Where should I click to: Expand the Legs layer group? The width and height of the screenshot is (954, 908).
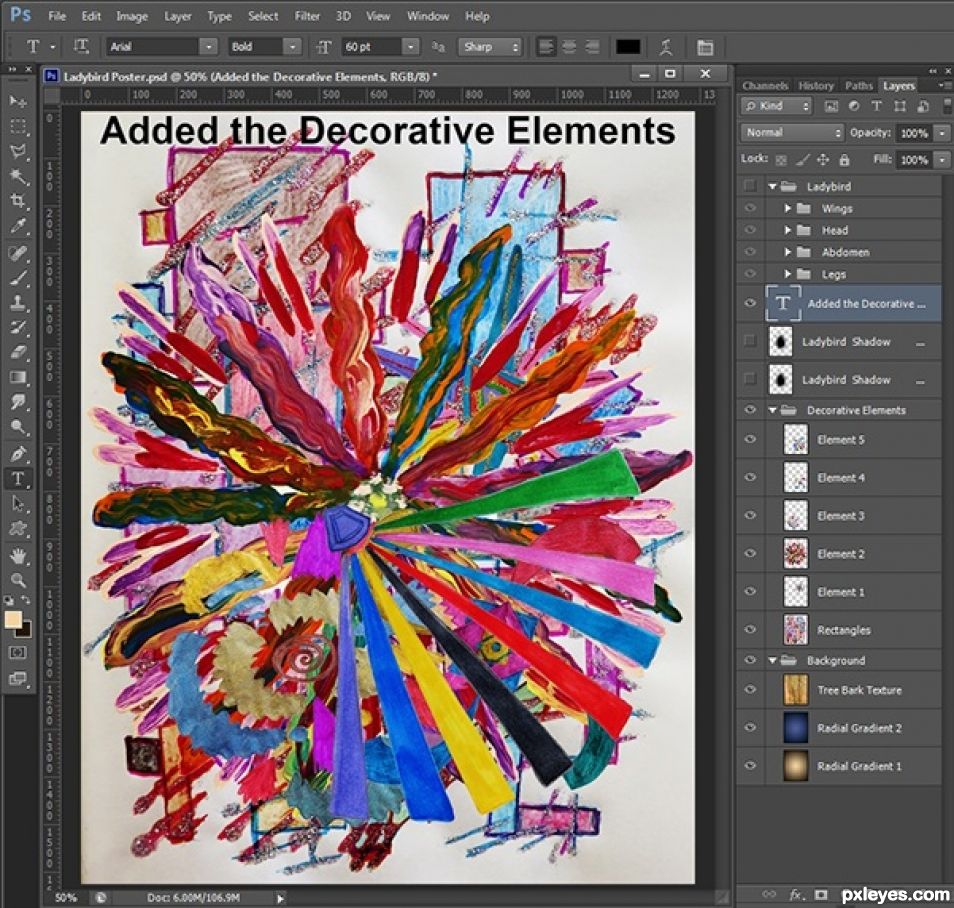(x=787, y=274)
